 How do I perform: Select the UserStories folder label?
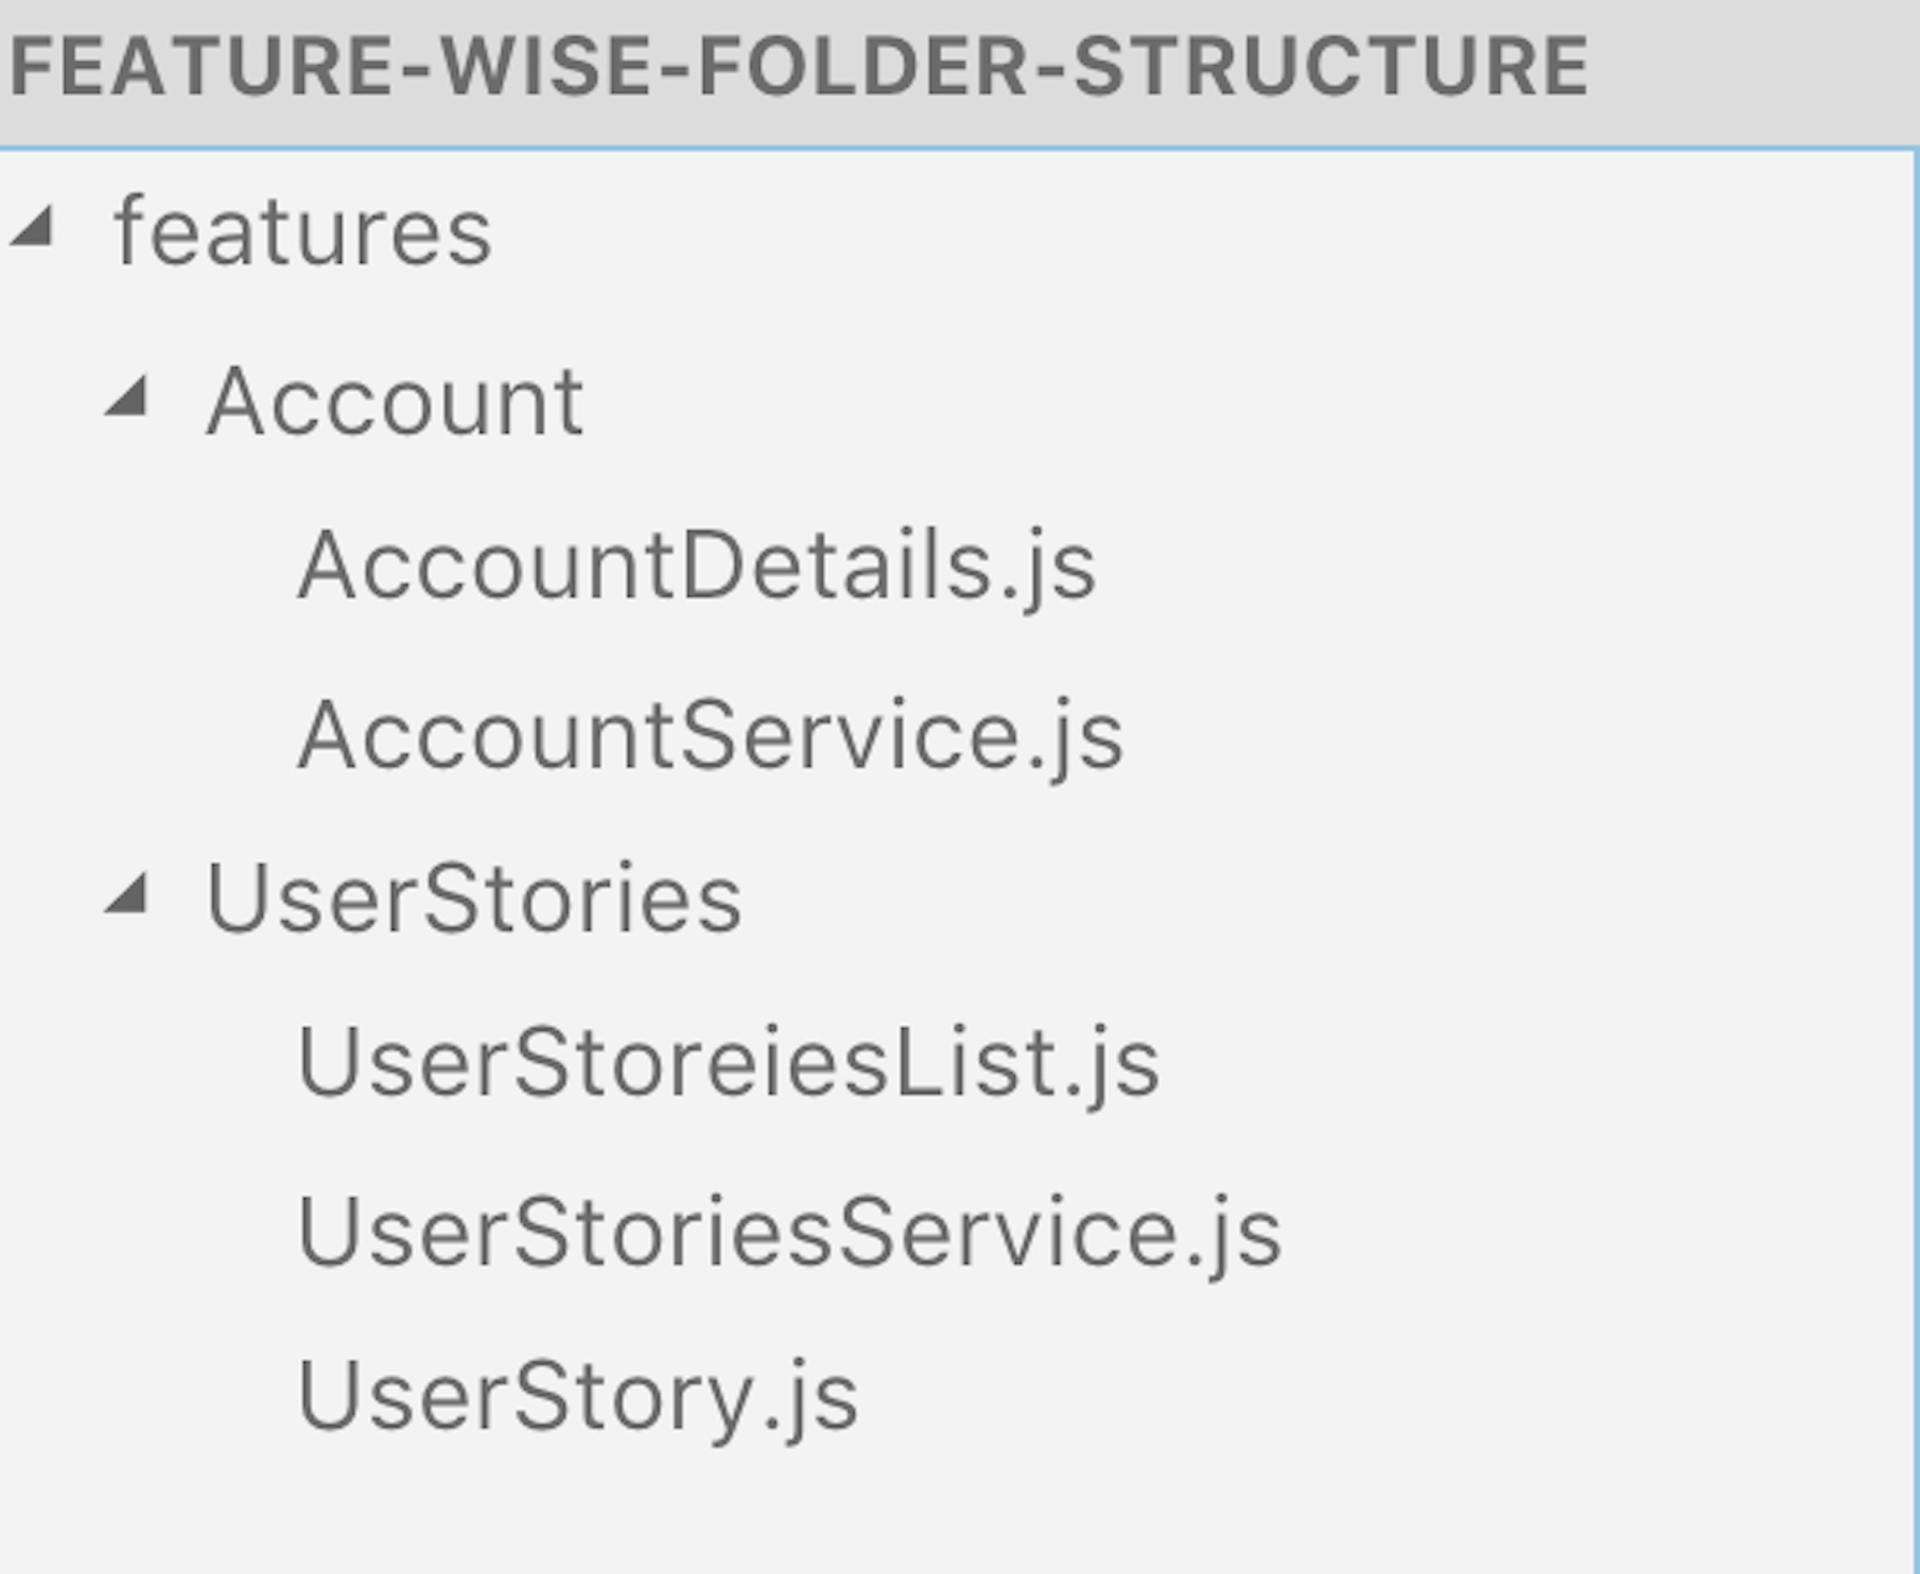[x=473, y=898]
